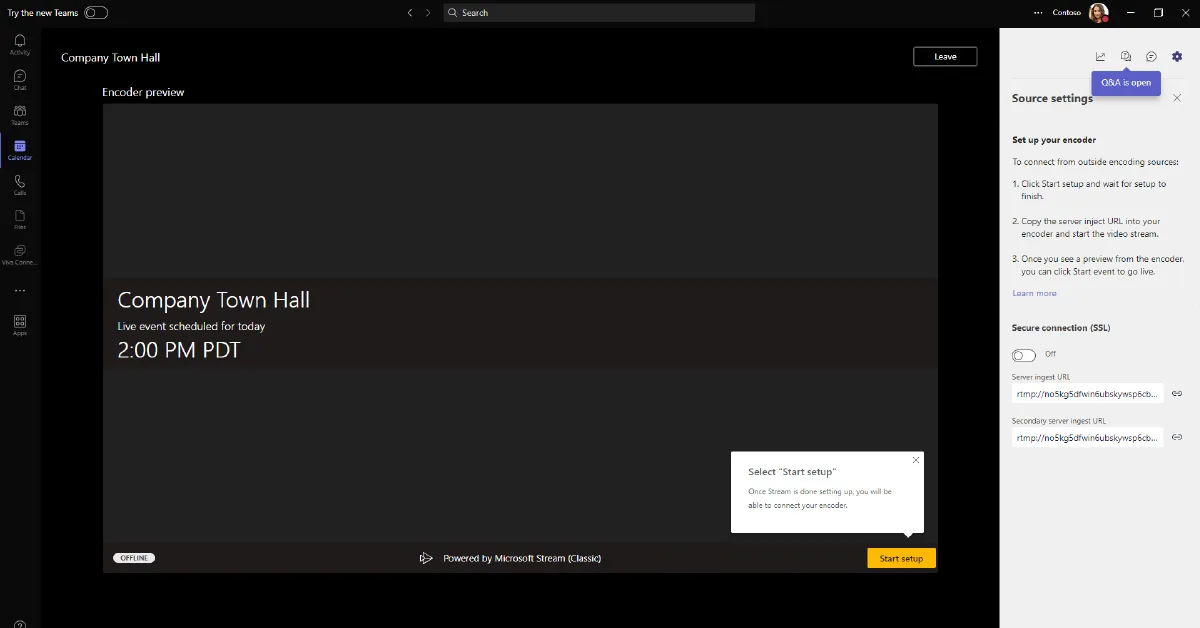Click the Company Town Hall page title
This screenshot has height=628, width=1200.
pyautogui.click(x=110, y=57)
